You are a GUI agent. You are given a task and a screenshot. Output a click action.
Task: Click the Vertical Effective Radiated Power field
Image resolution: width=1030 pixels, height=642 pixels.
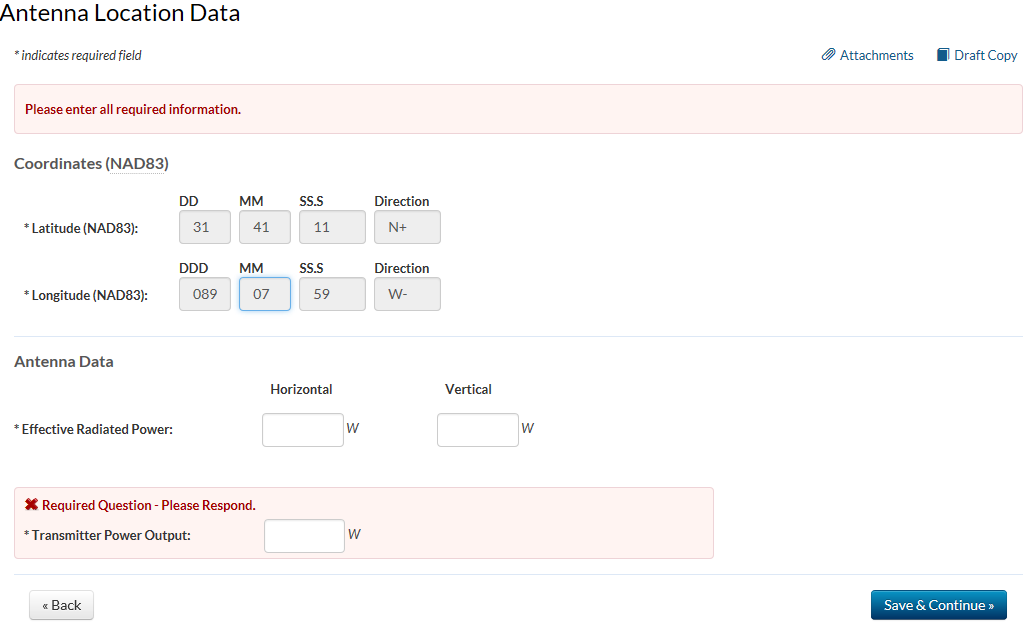[478, 430]
